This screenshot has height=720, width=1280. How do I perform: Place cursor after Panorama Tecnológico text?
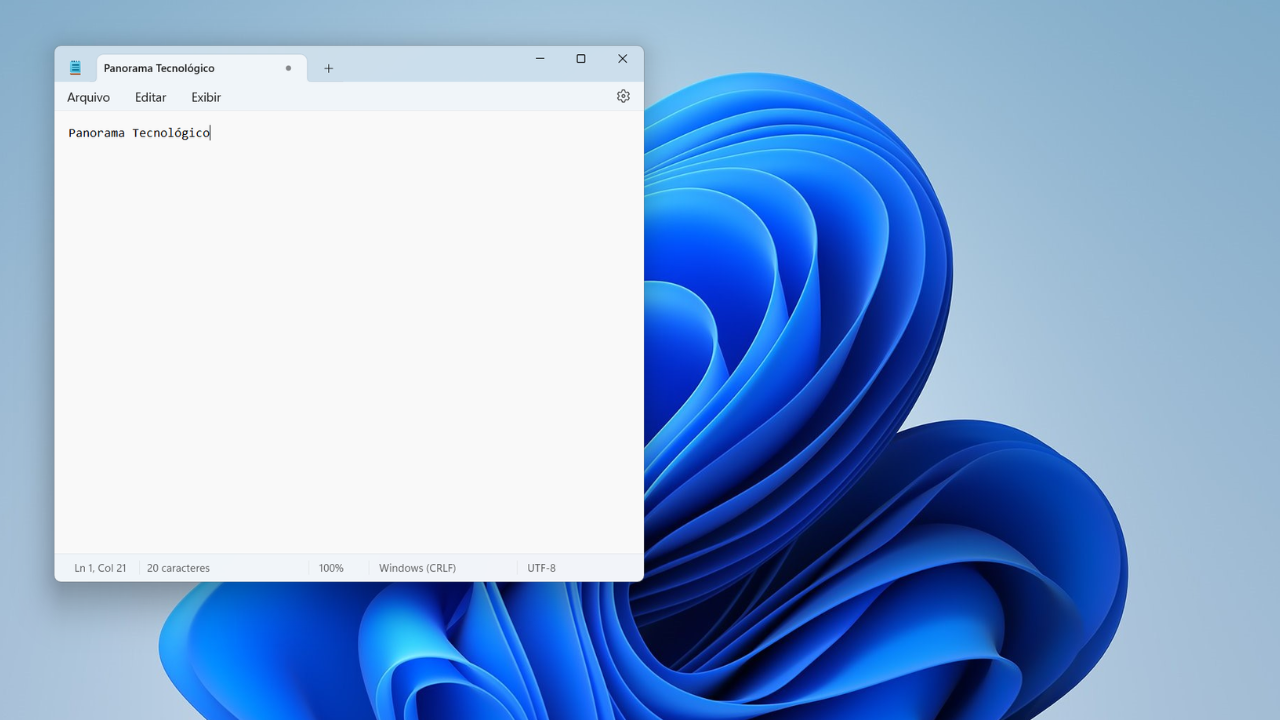211,132
